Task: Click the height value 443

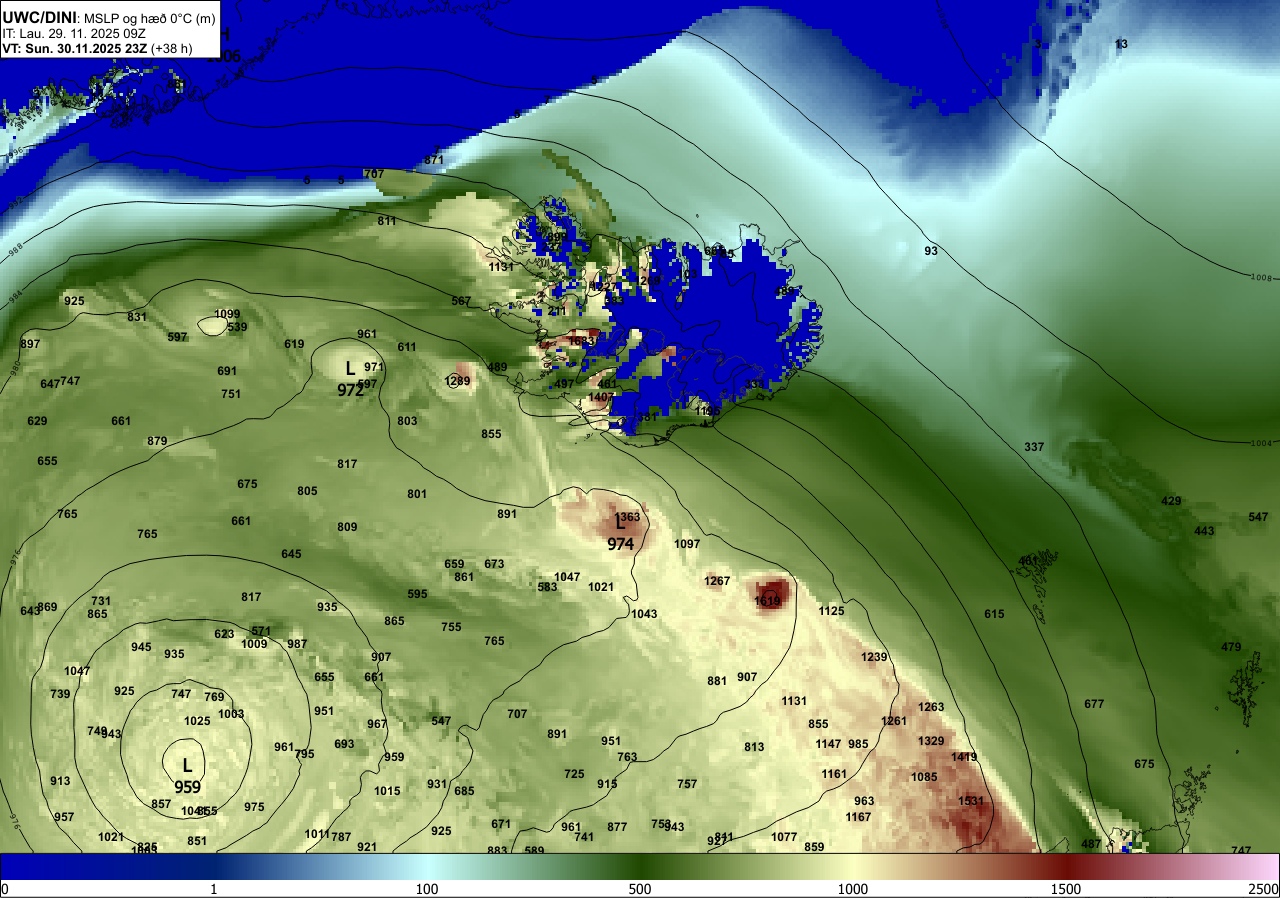Action: coord(1204,531)
